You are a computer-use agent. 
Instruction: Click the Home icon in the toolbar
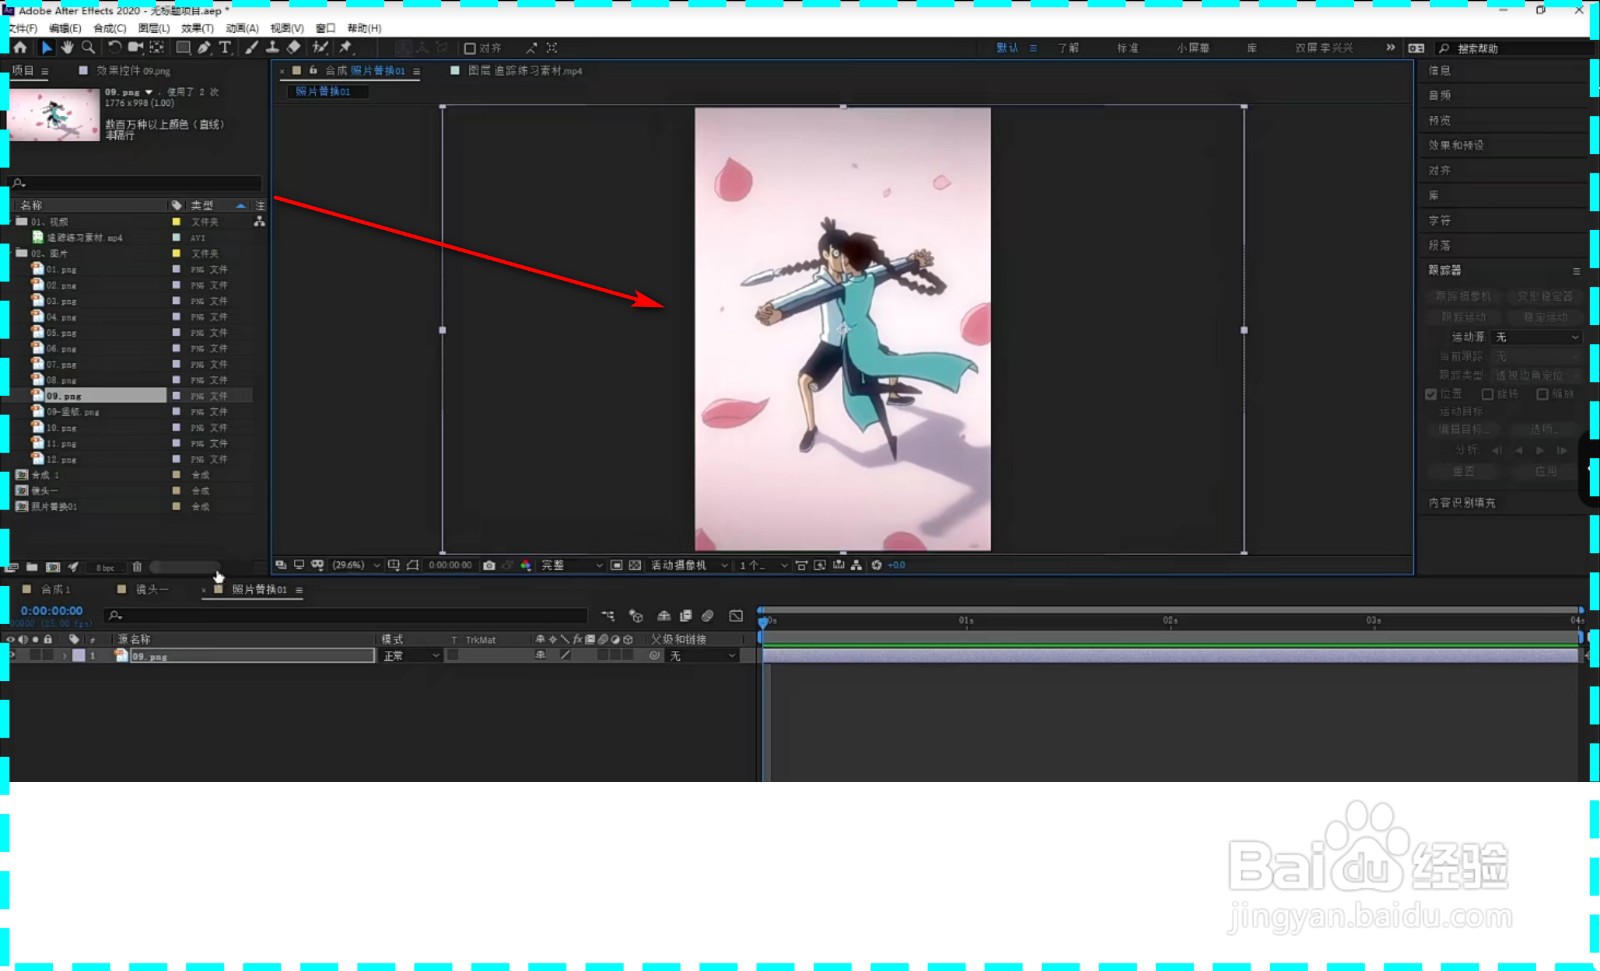click(20, 47)
